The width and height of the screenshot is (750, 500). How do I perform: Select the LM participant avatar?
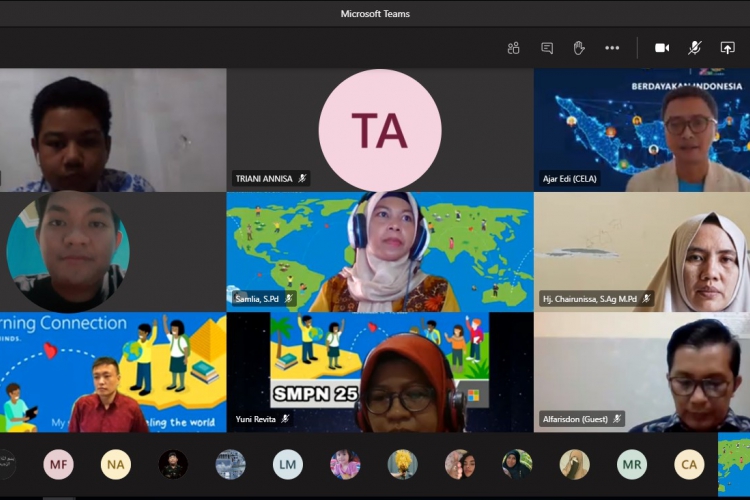click(288, 464)
